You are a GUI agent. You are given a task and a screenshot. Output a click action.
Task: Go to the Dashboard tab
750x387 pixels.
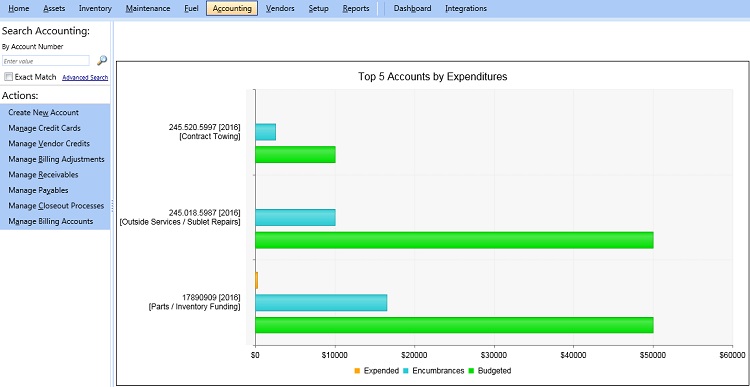[412, 8]
